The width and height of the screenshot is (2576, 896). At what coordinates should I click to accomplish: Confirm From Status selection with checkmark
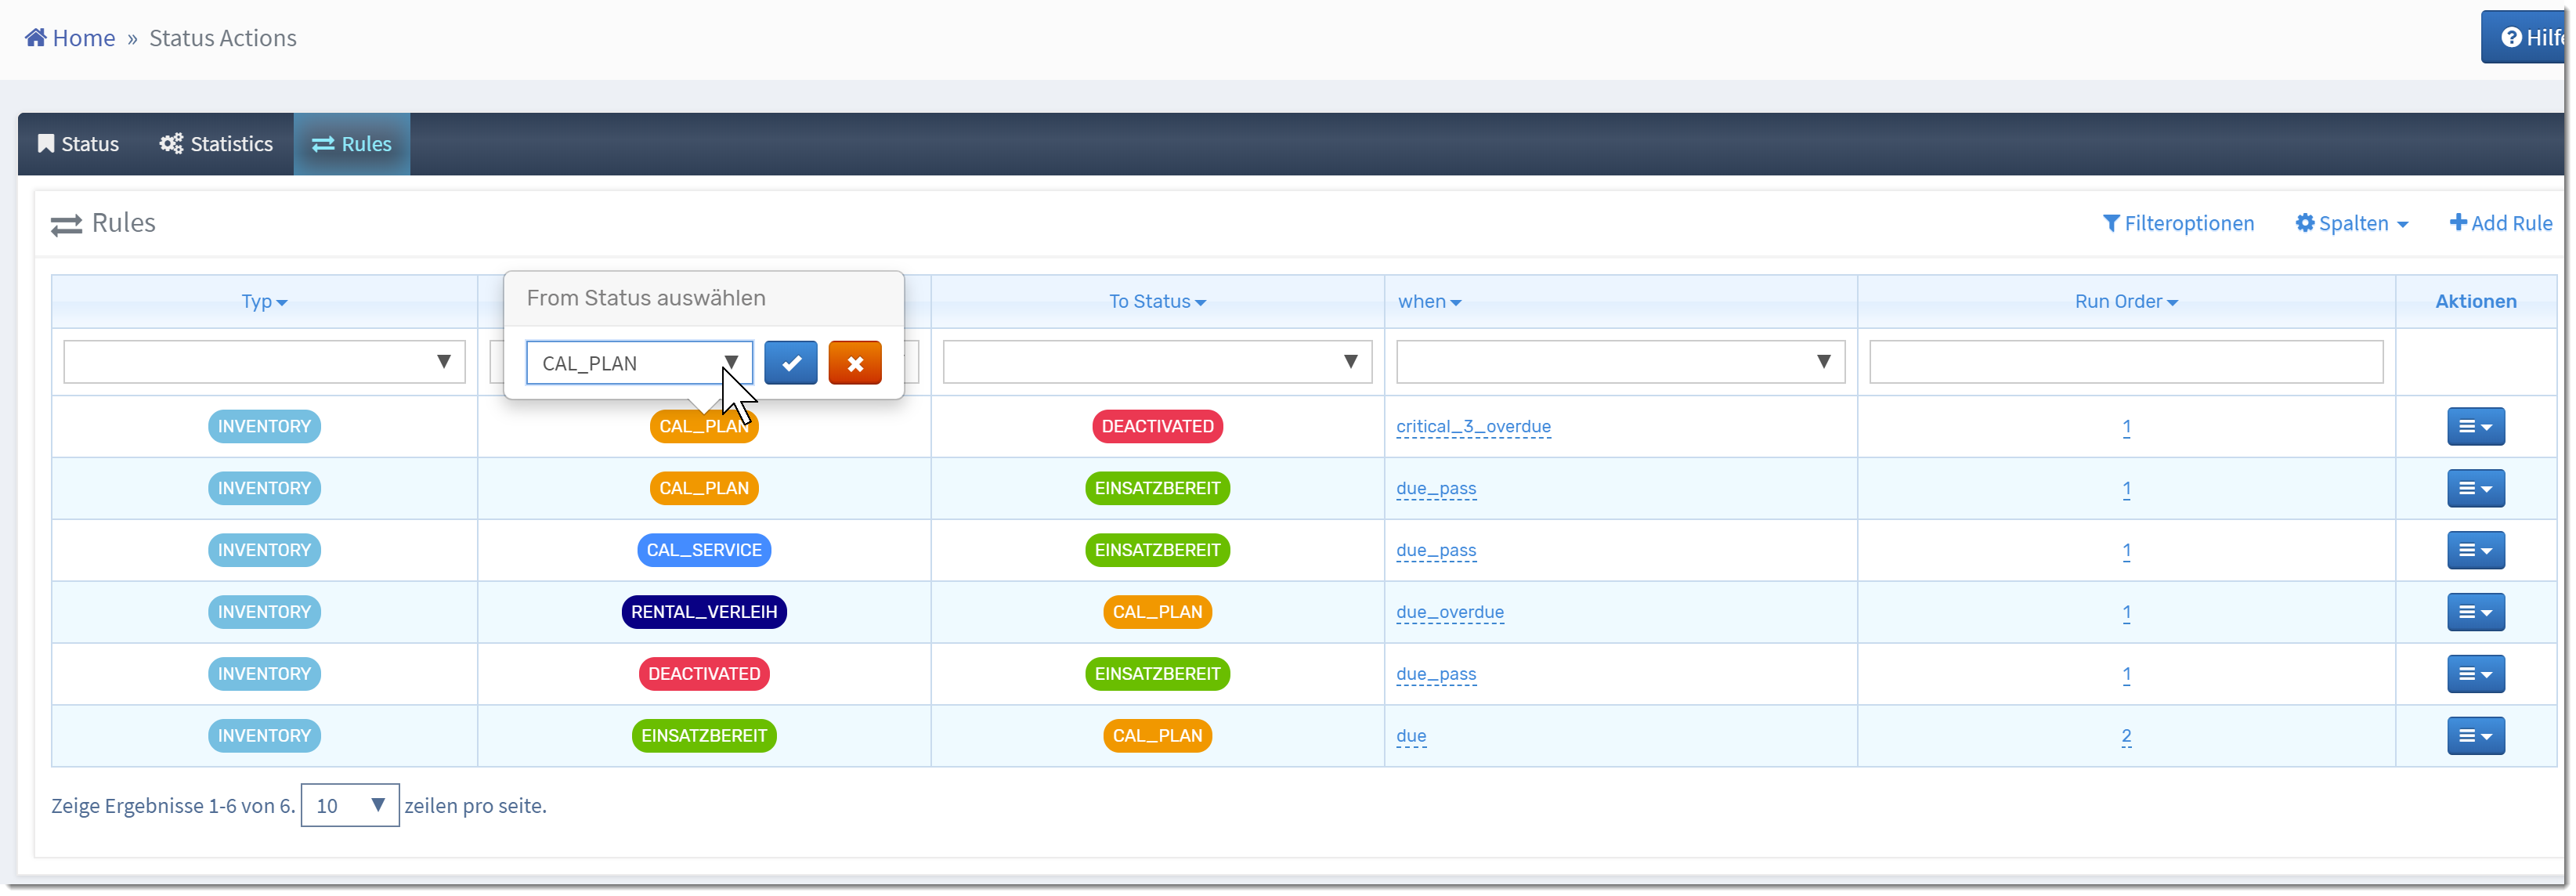click(x=790, y=363)
